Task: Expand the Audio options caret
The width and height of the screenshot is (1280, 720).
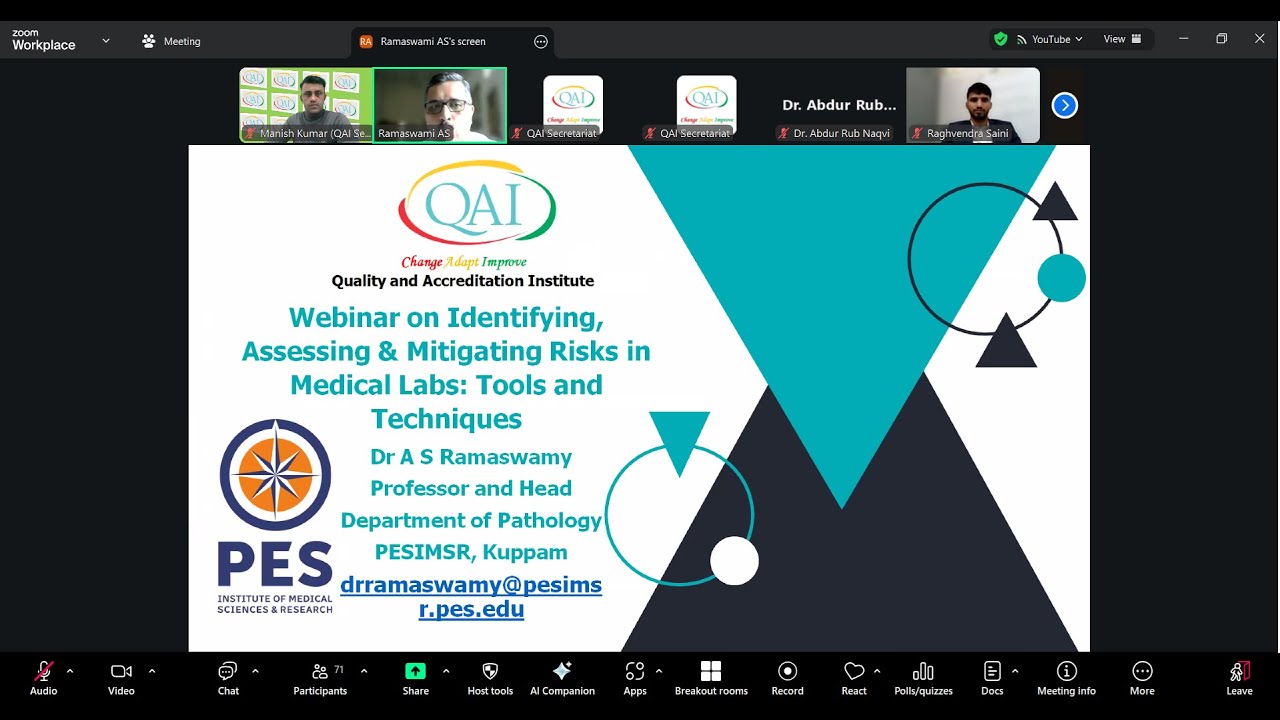Action: tap(70, 671)
